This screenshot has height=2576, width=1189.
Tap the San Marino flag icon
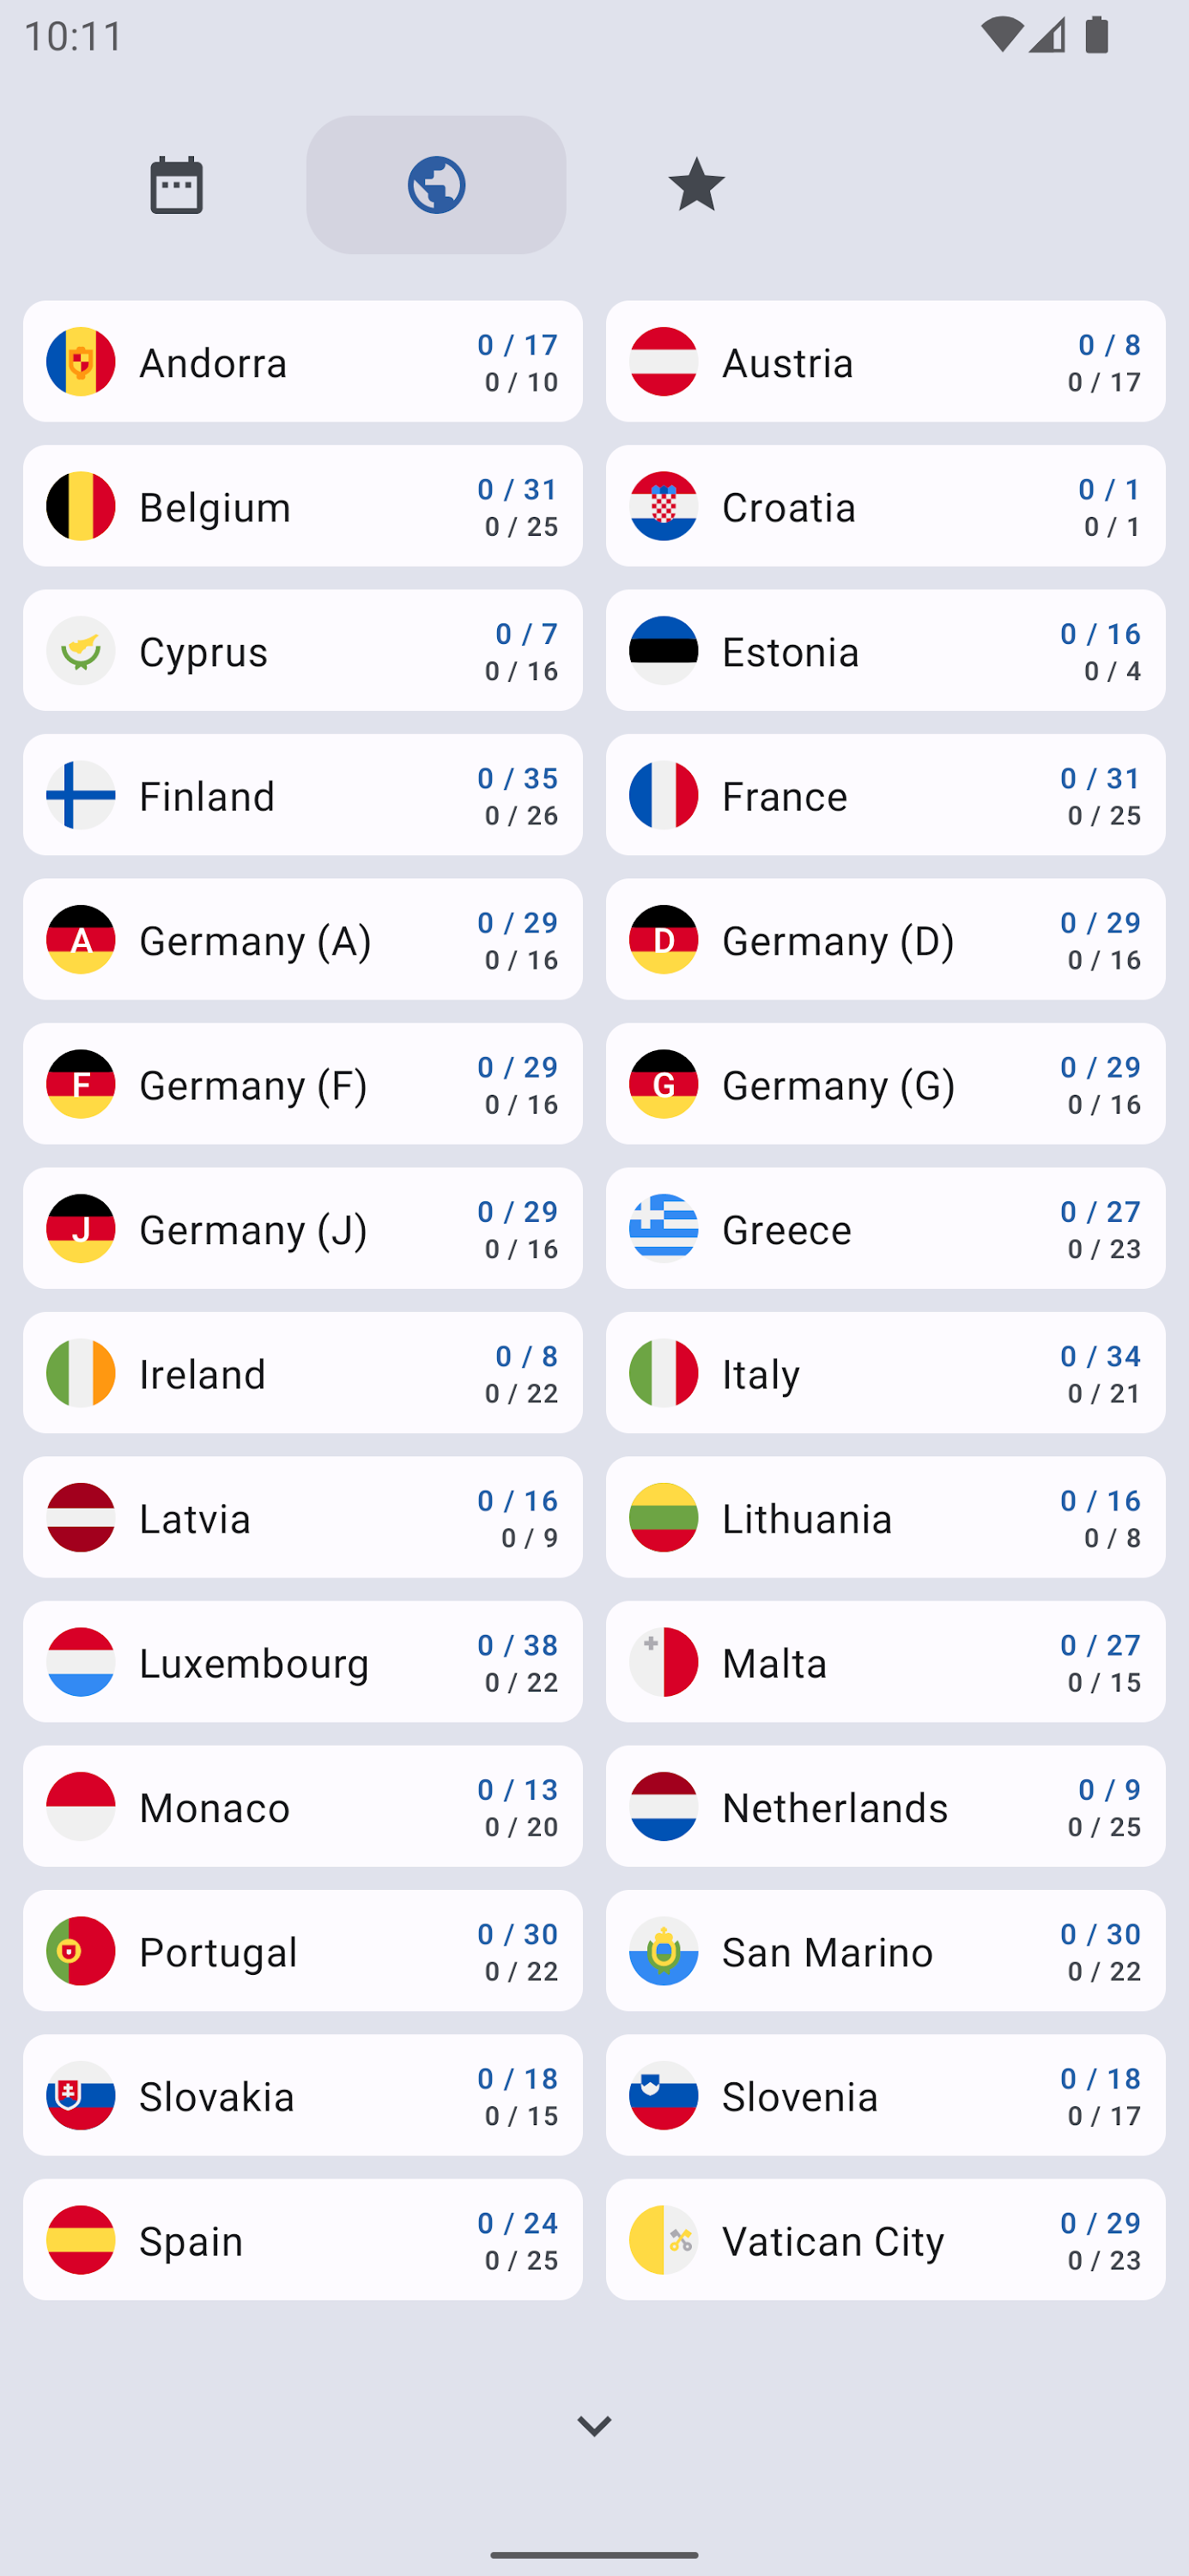coord(664,1951)
